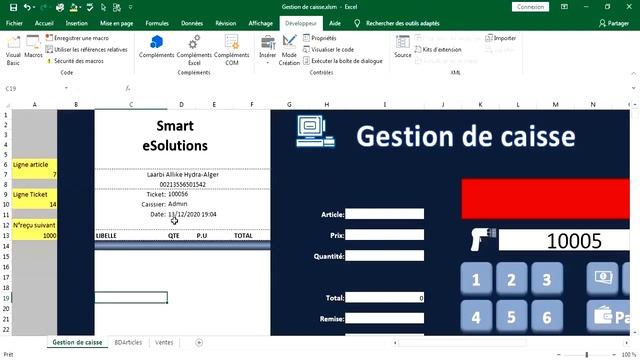Switch to the Révision tab

tap(226, 23)
